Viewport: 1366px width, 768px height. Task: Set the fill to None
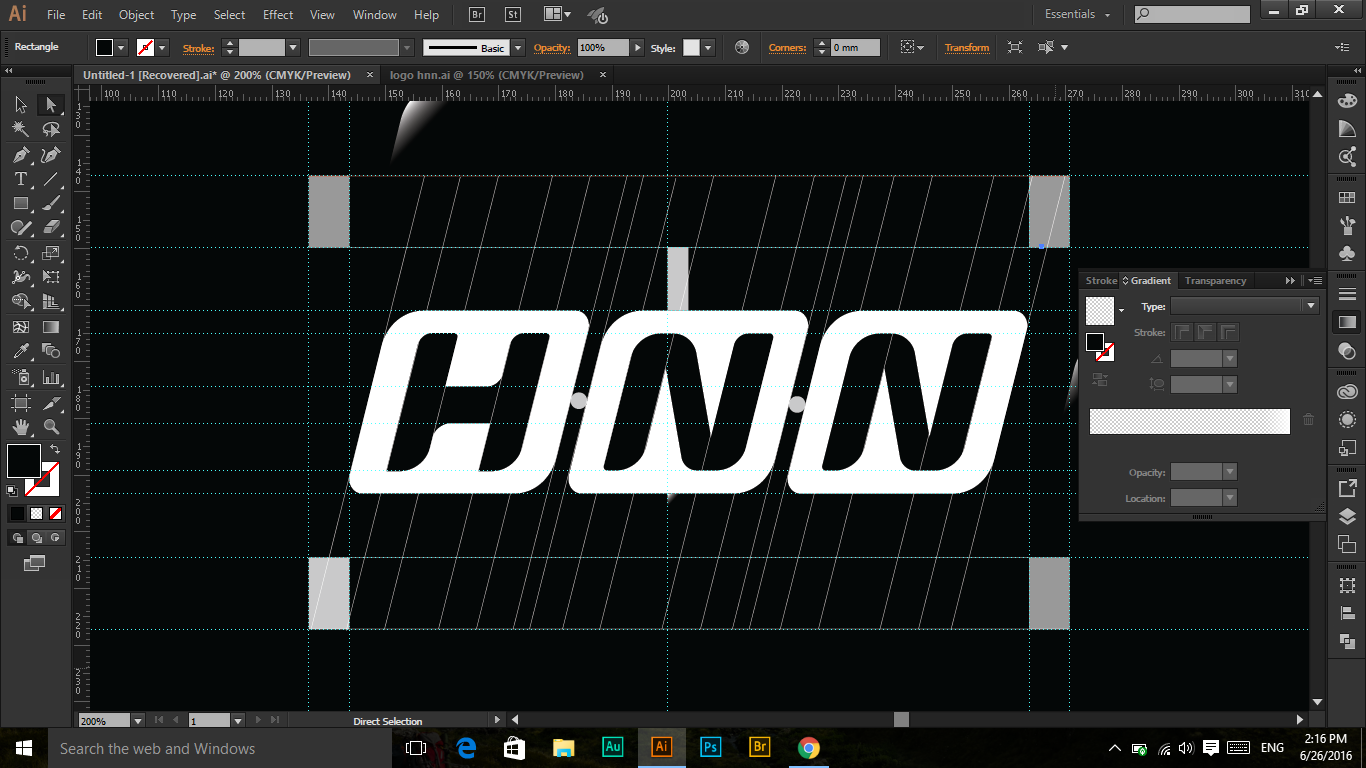pos(56,513)
